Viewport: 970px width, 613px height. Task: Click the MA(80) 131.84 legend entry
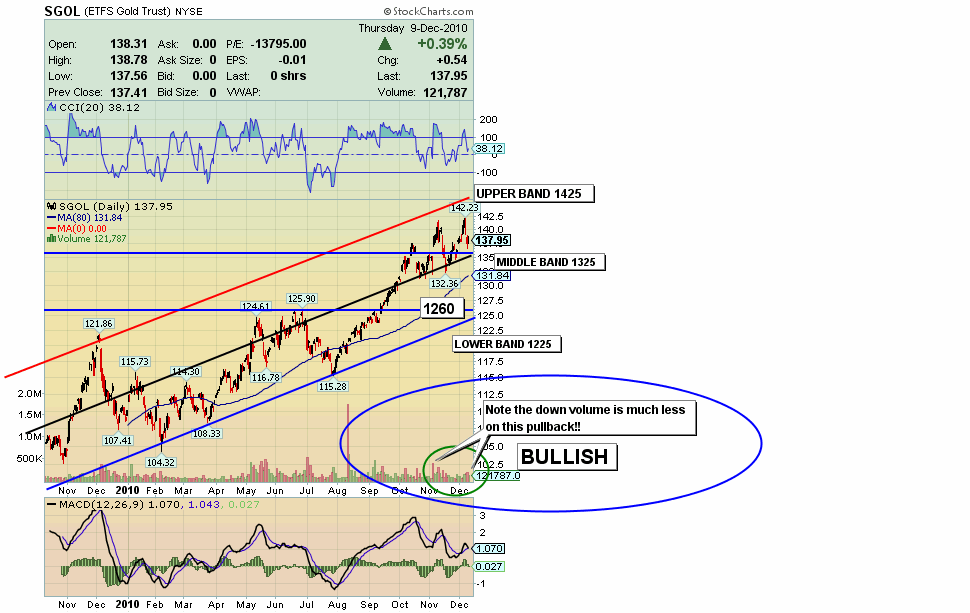pyautogui.click(x=90, y=218)
